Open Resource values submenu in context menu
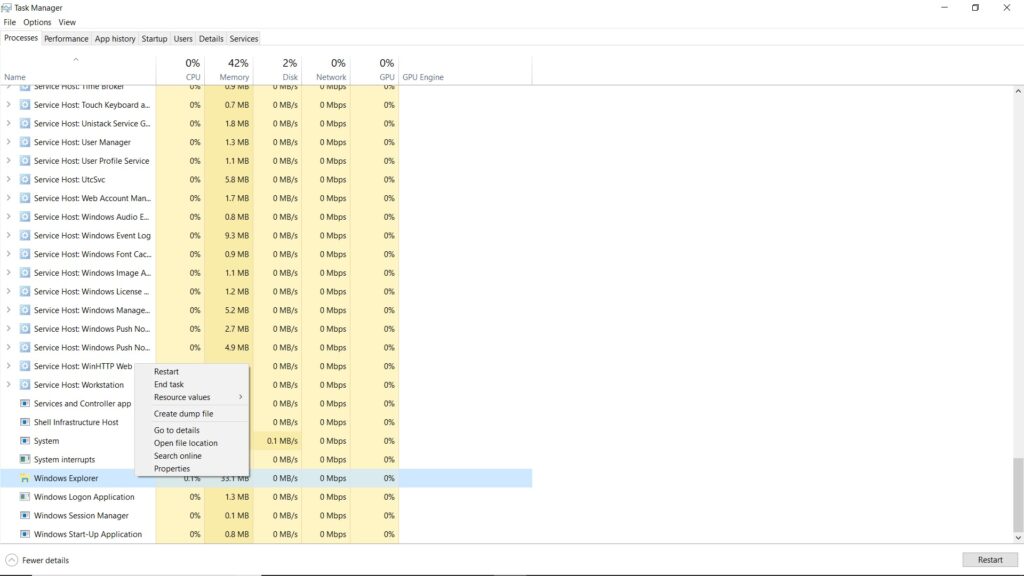1024x576 pixels. tap(192, 397)
